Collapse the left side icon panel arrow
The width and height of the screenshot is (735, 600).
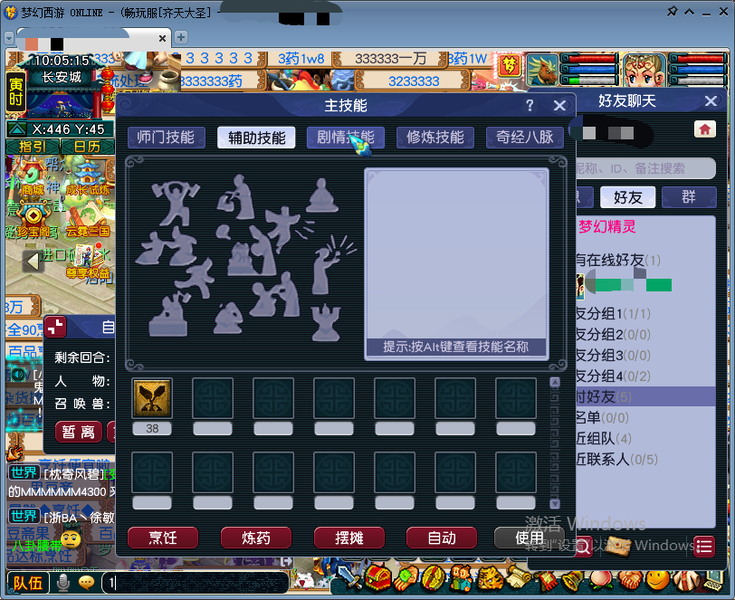click(x=33, y=261)
